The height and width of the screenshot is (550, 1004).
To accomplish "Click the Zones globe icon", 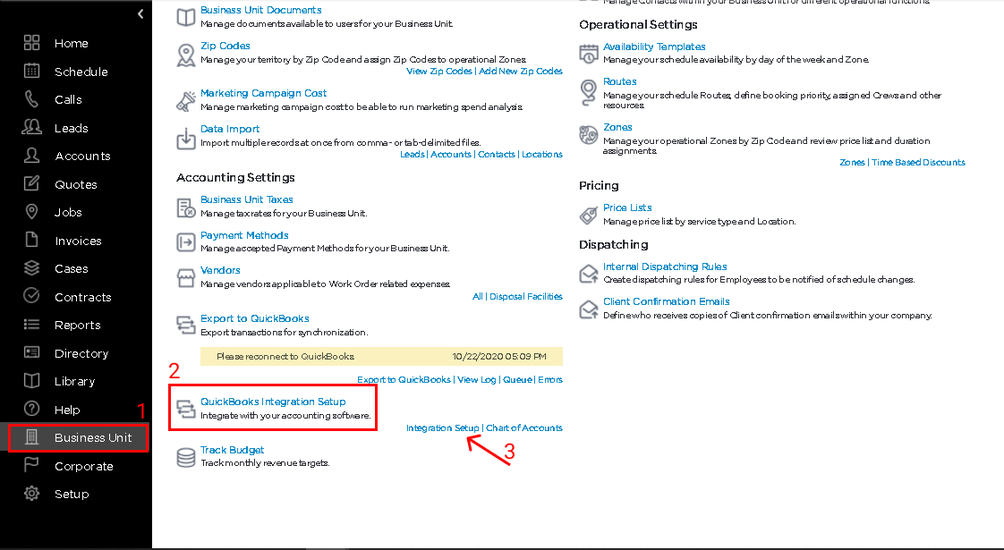I will [x=588, y=134].
